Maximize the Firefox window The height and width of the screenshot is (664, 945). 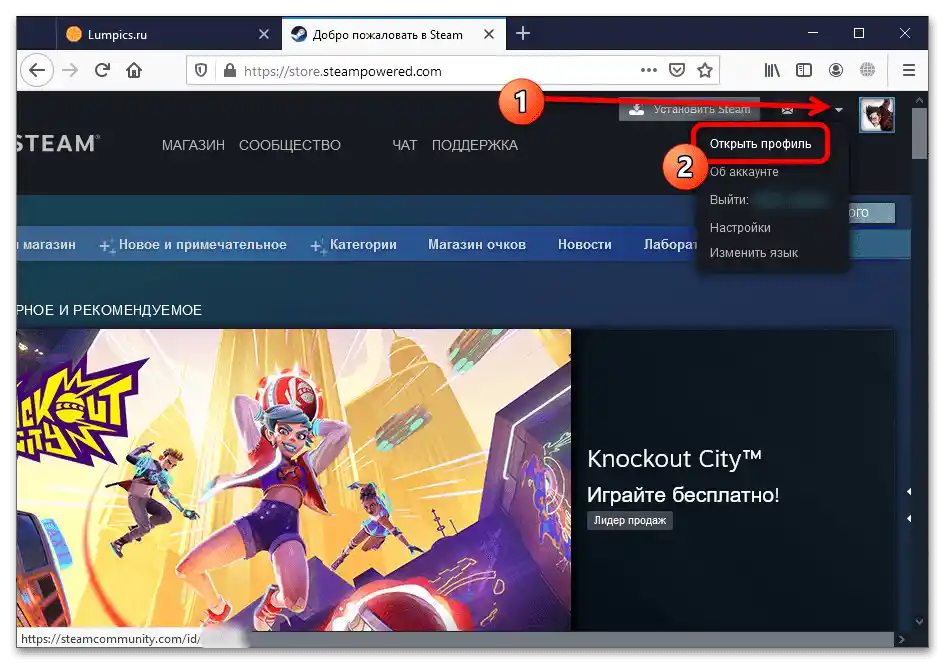[x=859, y=33]
